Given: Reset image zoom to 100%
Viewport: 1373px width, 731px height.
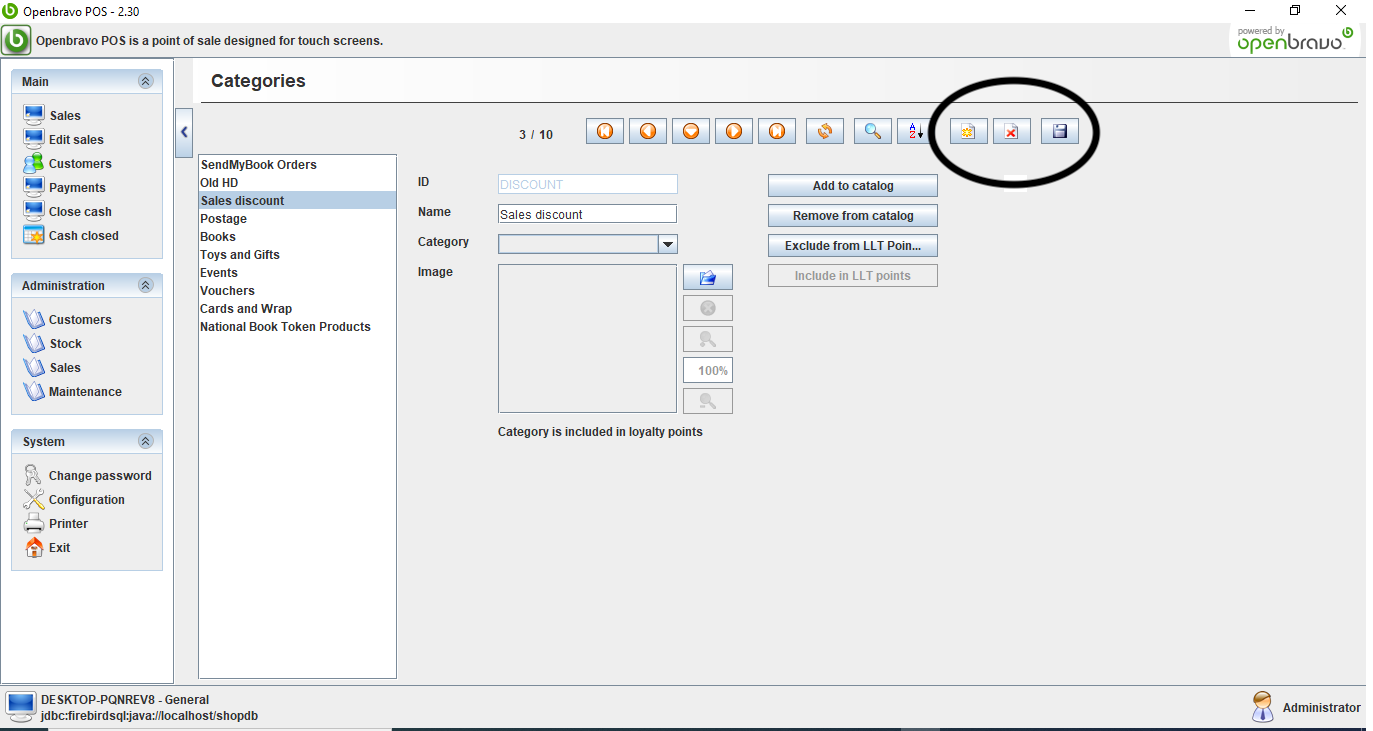Looking at the screenshot, I should click(708, 370).
